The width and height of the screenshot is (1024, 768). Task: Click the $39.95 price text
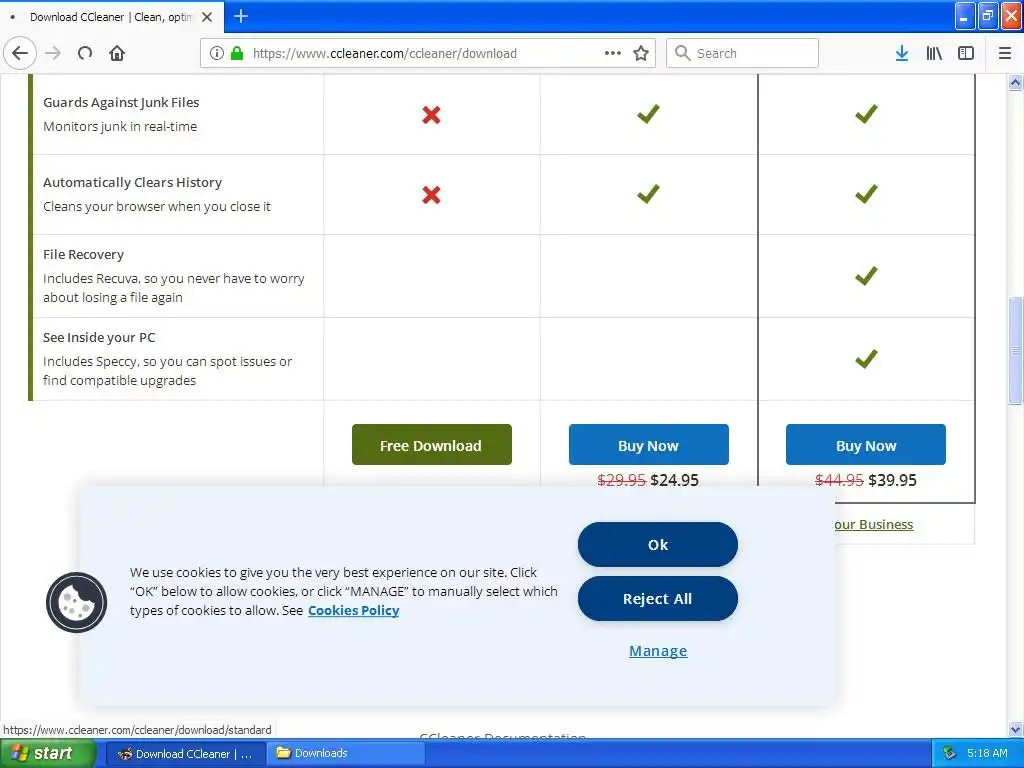pos(892,480)
